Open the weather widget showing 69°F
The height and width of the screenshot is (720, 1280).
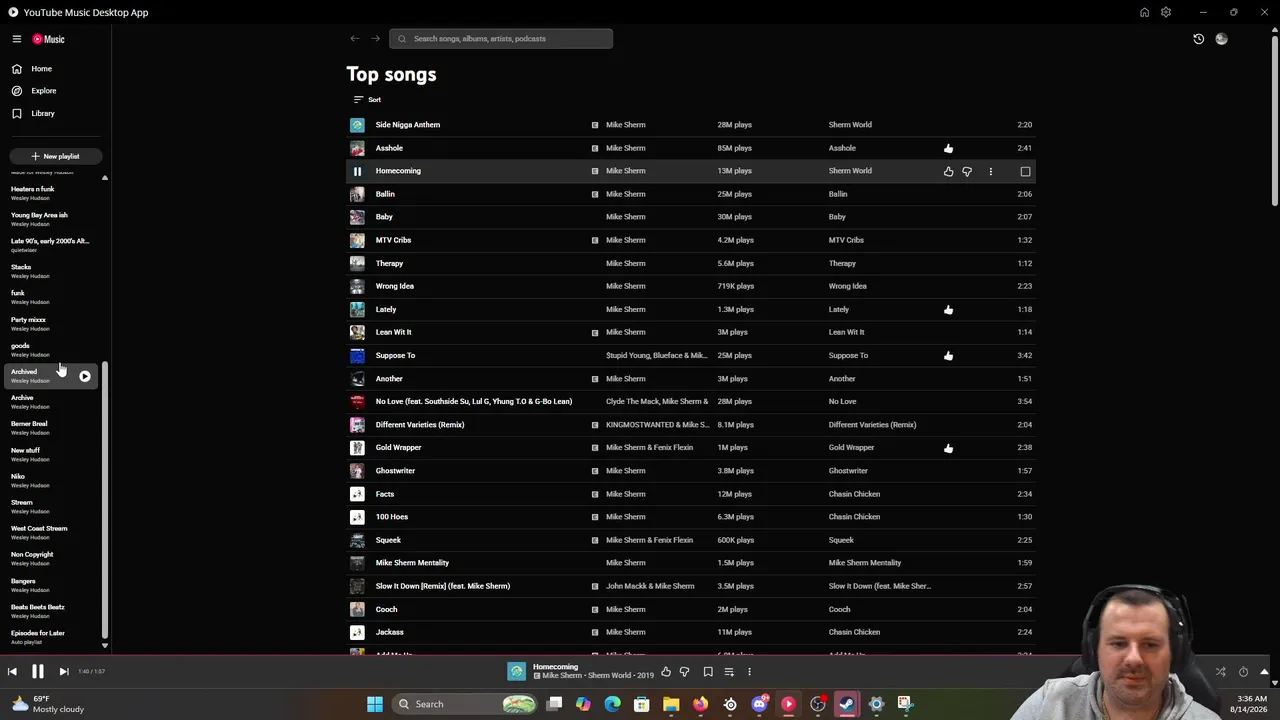click(47, 704)
